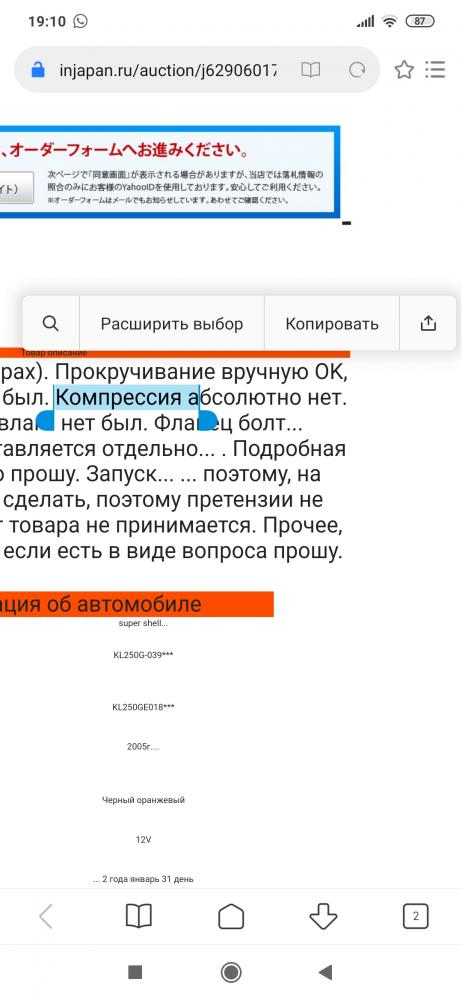Tap the secure lock icon
The height and width of the screenshot is (1000, 462).
point(38,70)
